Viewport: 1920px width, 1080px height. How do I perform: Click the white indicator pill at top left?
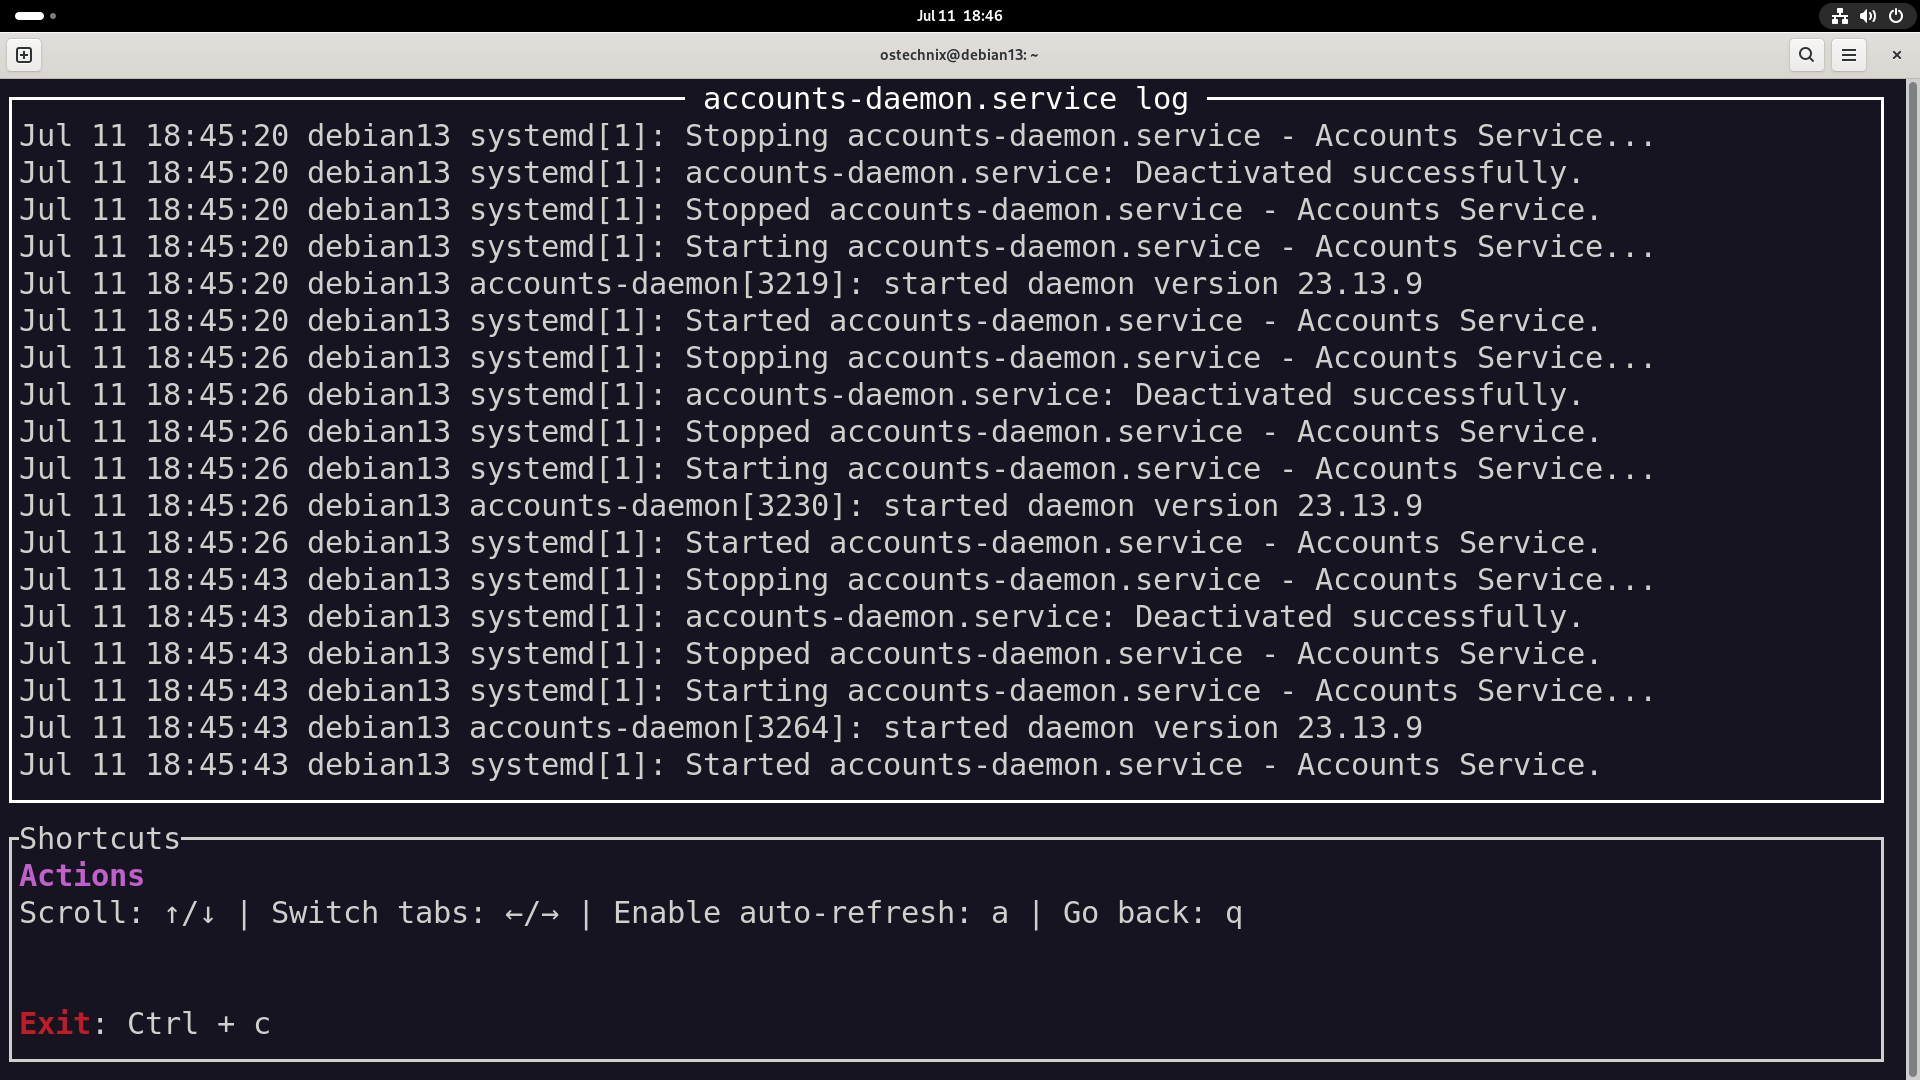point(30,16)
